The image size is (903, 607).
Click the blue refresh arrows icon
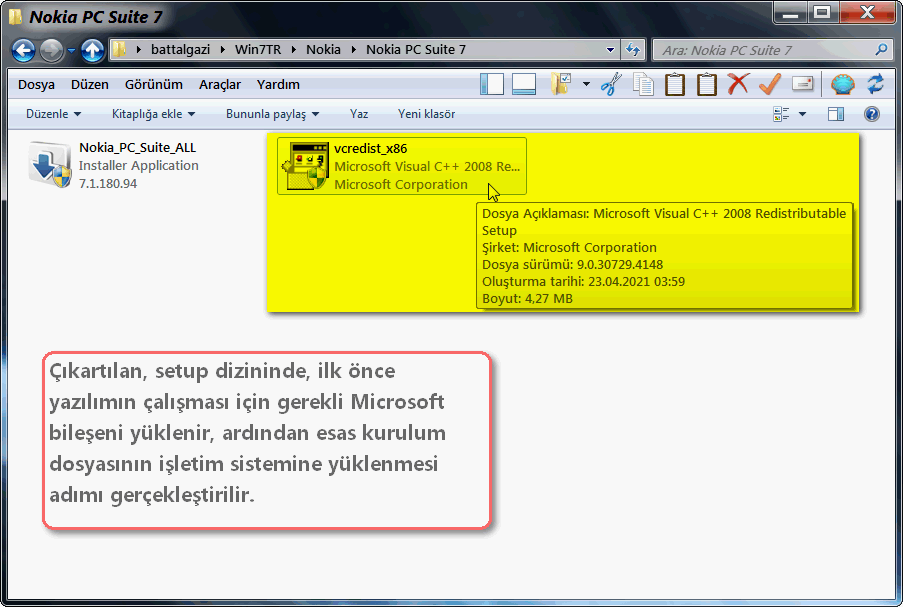[875, 84]
